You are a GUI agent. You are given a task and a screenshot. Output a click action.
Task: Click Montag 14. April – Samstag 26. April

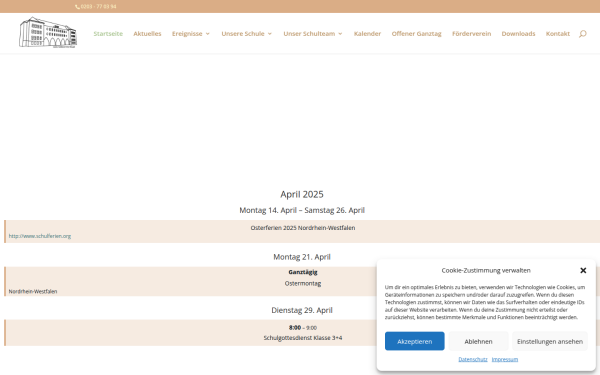[302, 210]
